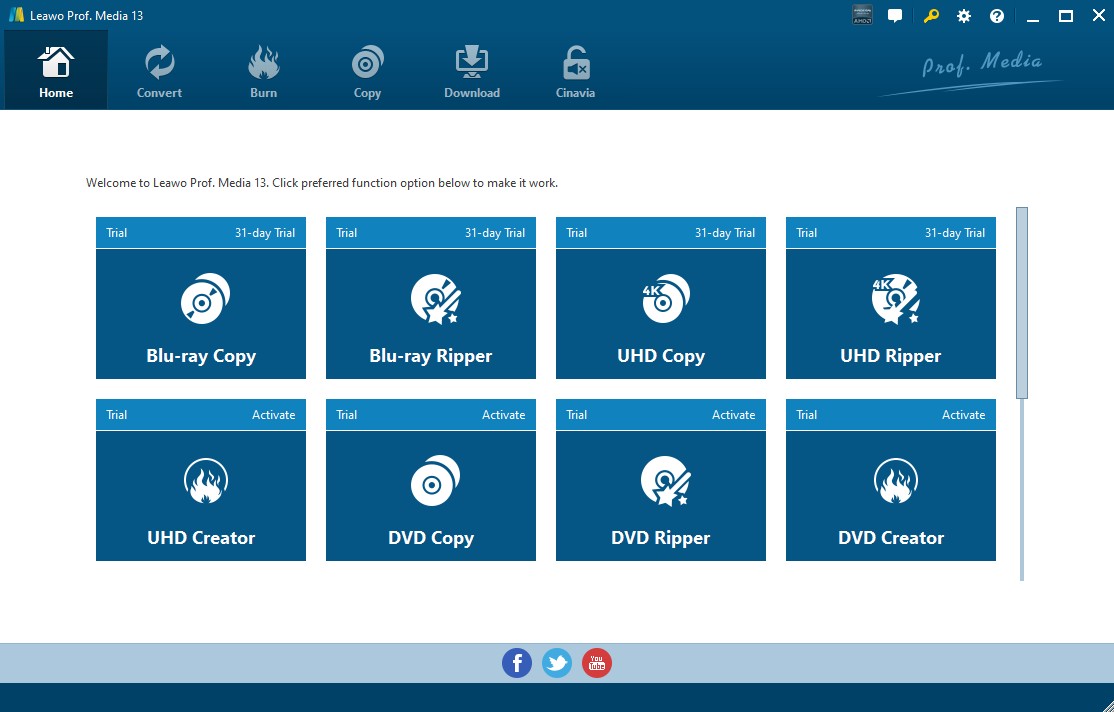
Task: Open the feedback chat bubble icon
Action: (895, 15)
